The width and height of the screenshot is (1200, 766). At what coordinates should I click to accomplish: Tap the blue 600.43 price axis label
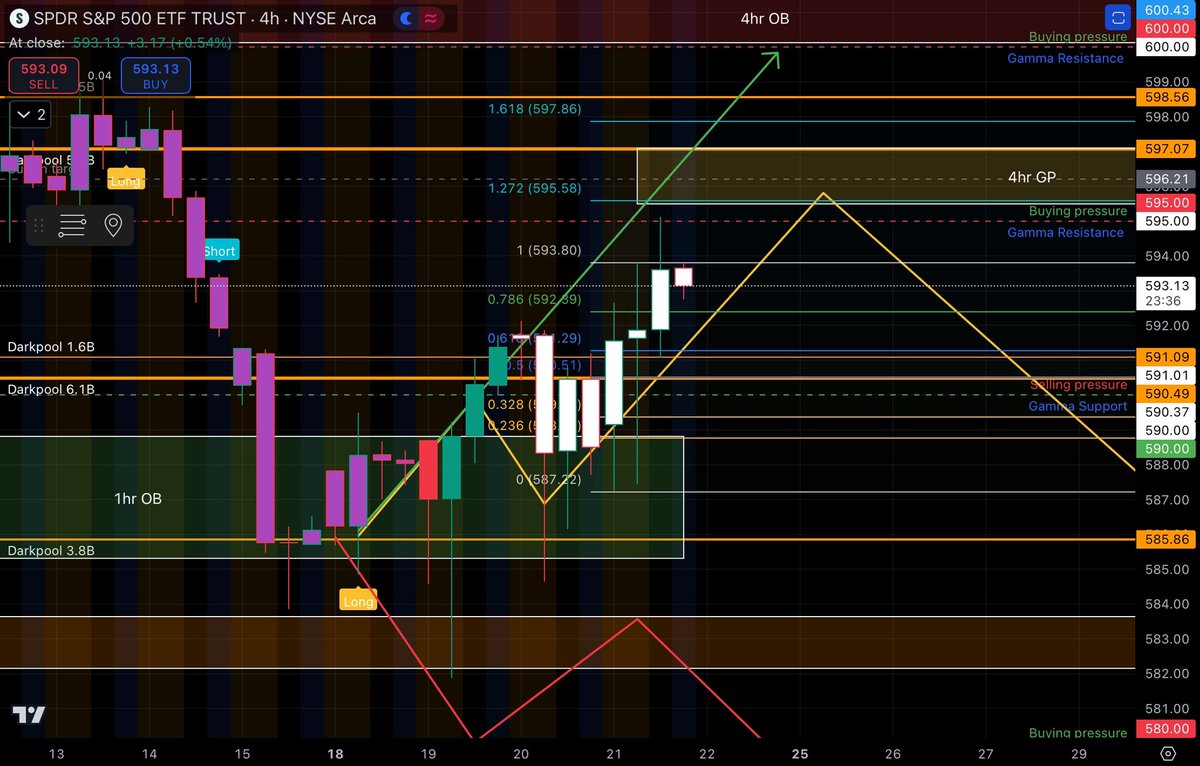[x=1166, y=10]
